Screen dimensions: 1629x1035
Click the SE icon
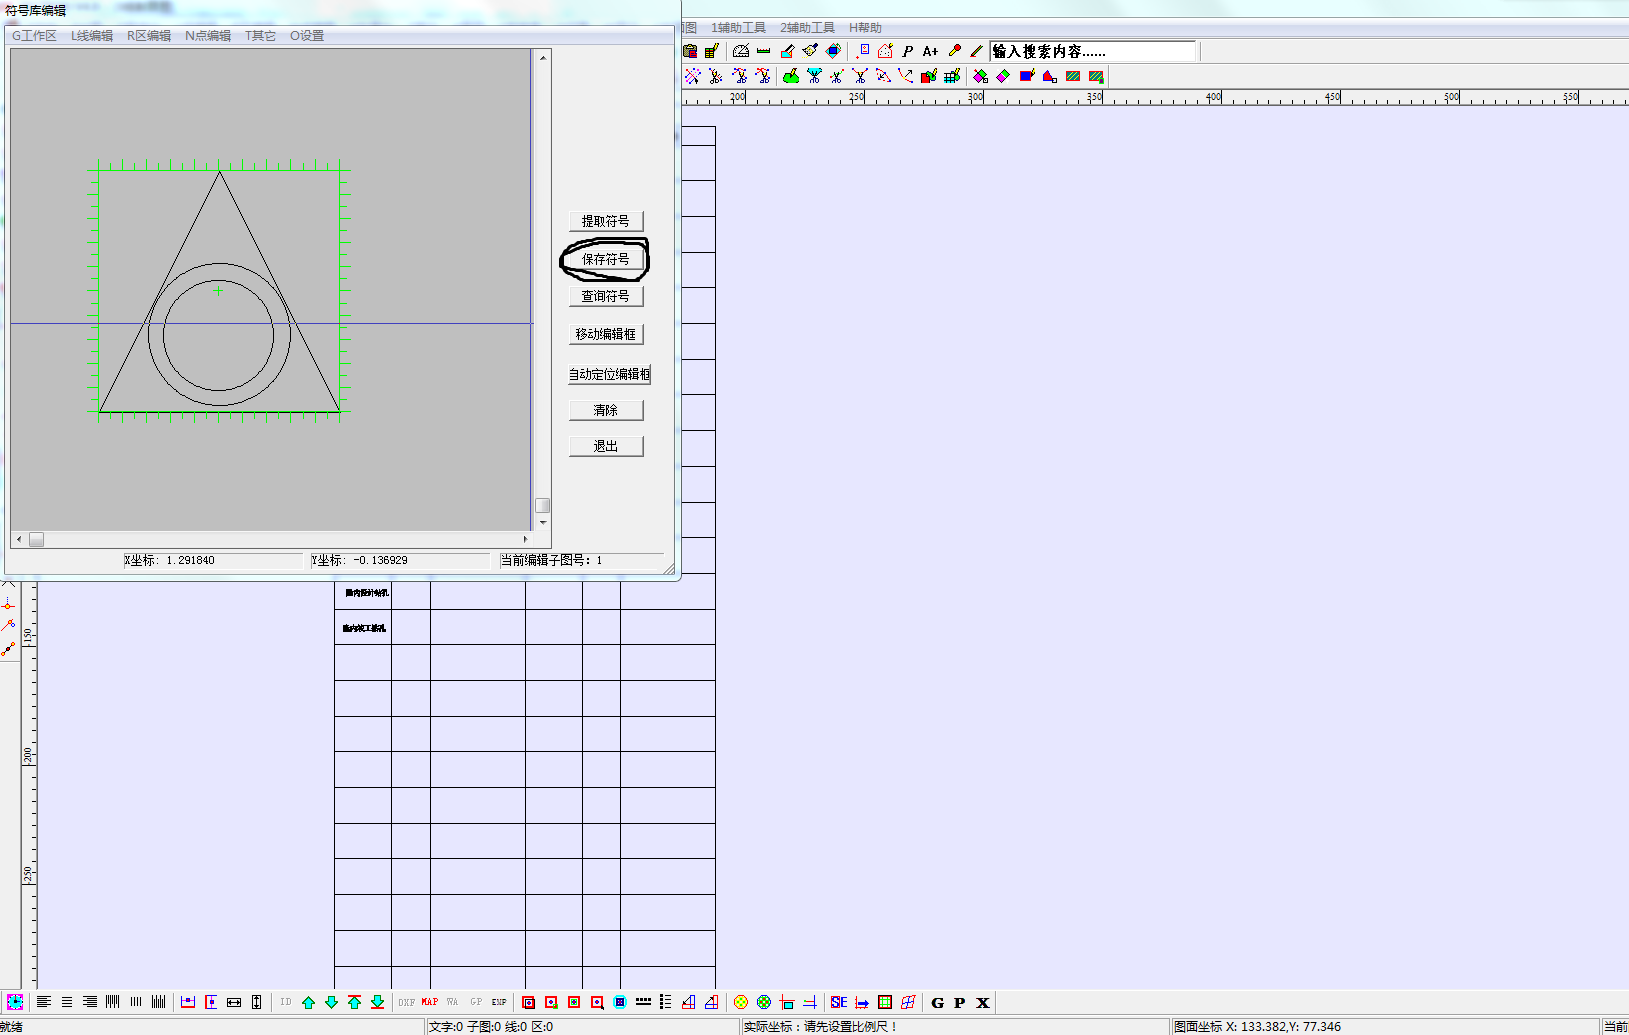tap(839, 1002)
